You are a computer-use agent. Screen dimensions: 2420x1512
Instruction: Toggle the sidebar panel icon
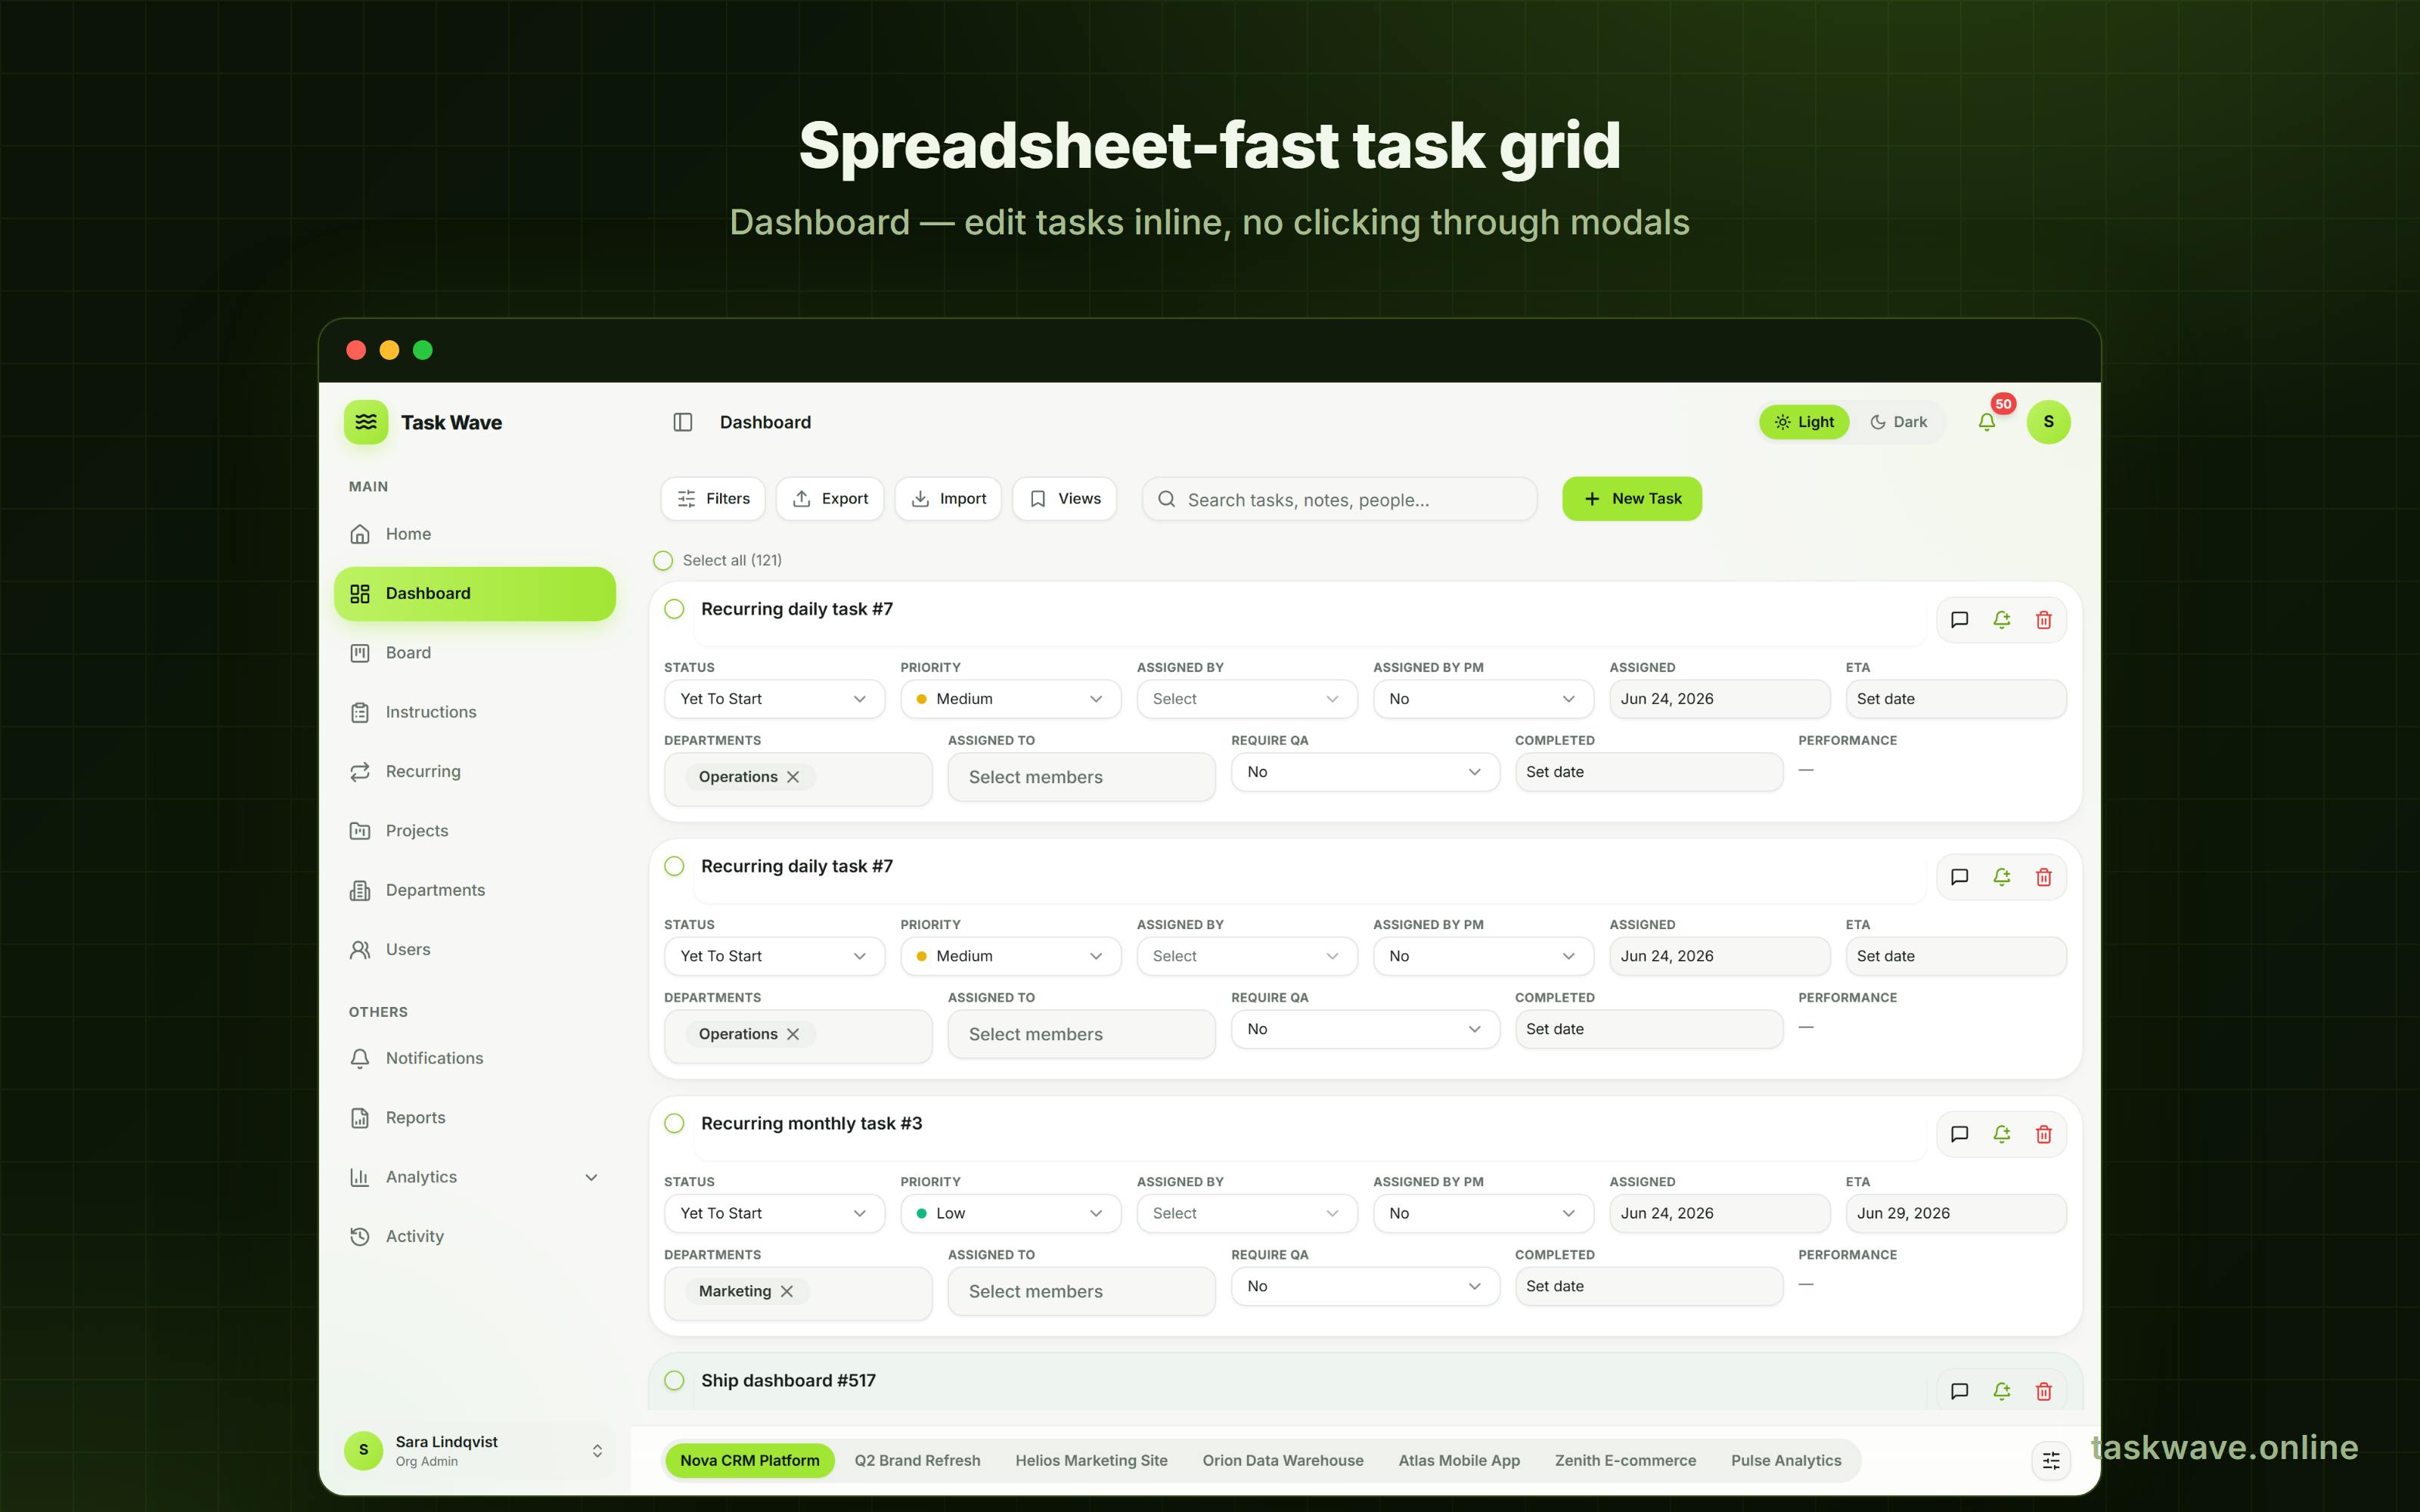click(x=683, y=422)
